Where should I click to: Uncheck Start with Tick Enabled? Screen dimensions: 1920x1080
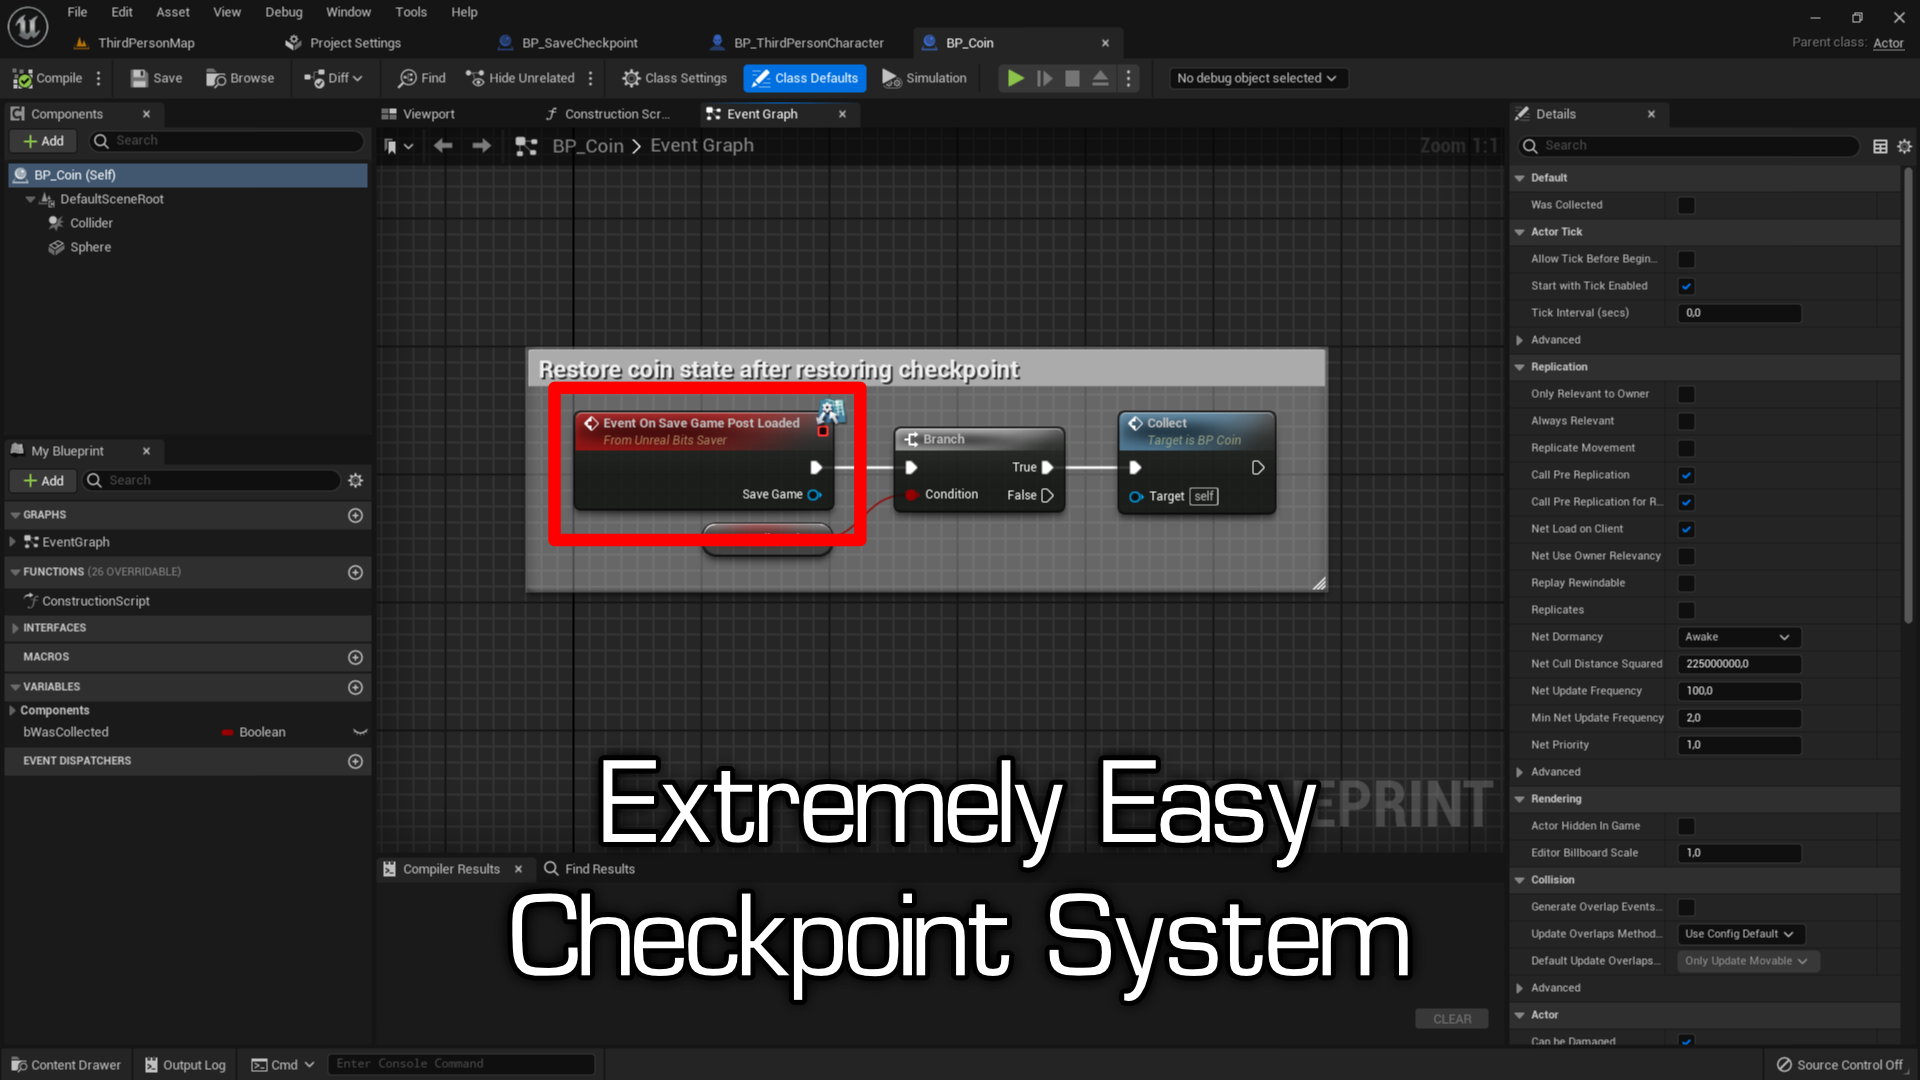pyautogui.click(x=1686, y=286)
